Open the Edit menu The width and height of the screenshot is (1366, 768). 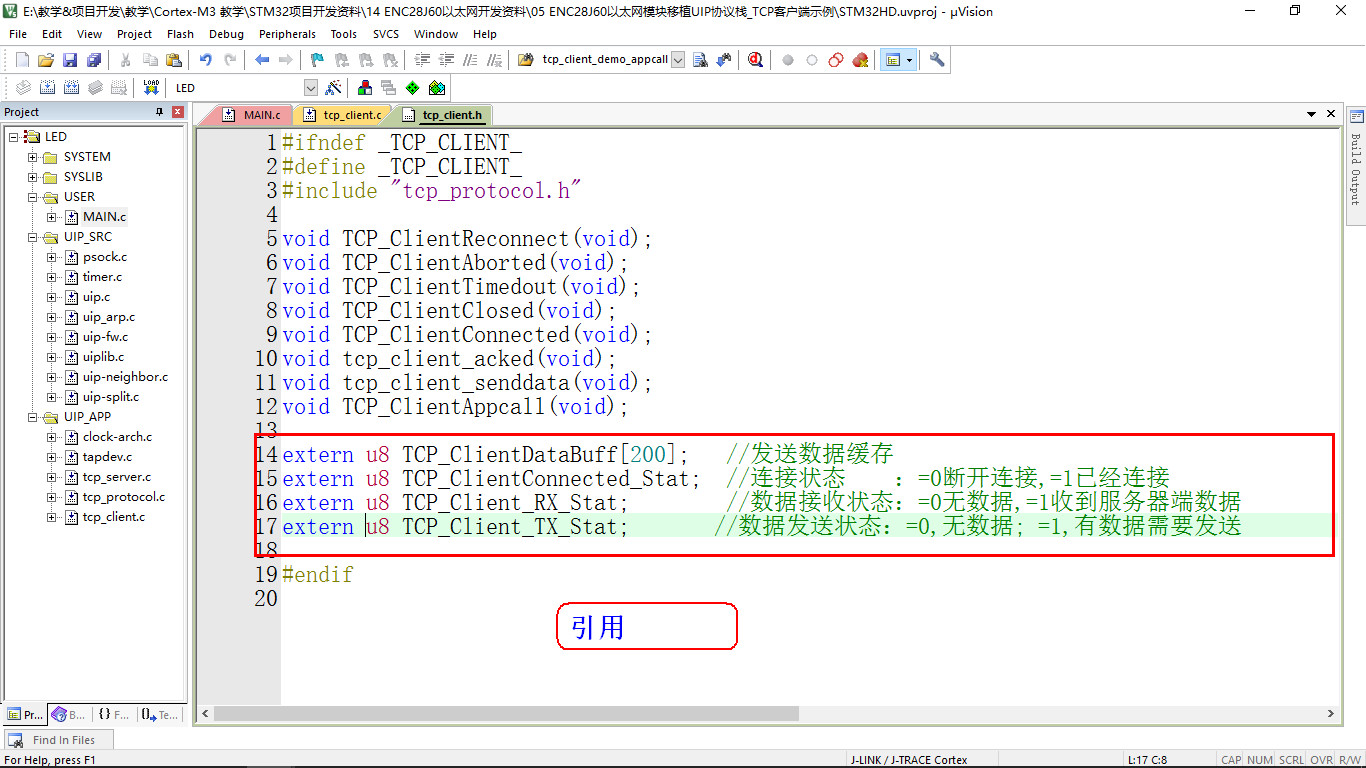pyautogui.click(x=52, y=34)
